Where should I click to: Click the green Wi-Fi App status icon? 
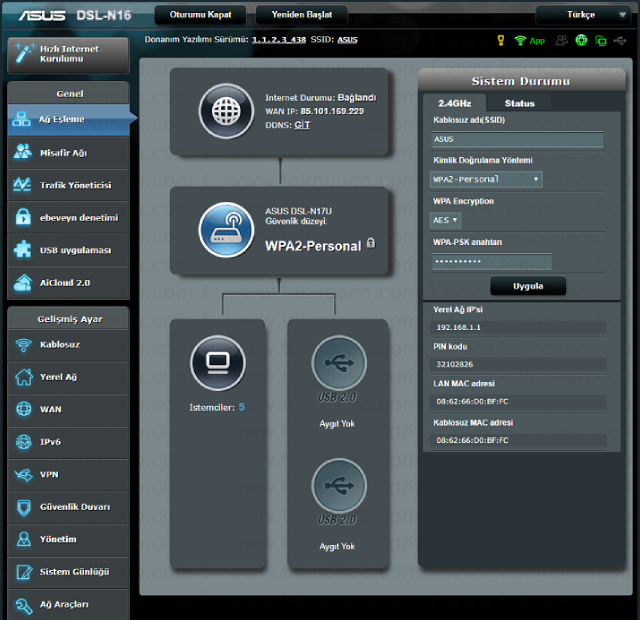pyautogui.click(x=529, y=40)
